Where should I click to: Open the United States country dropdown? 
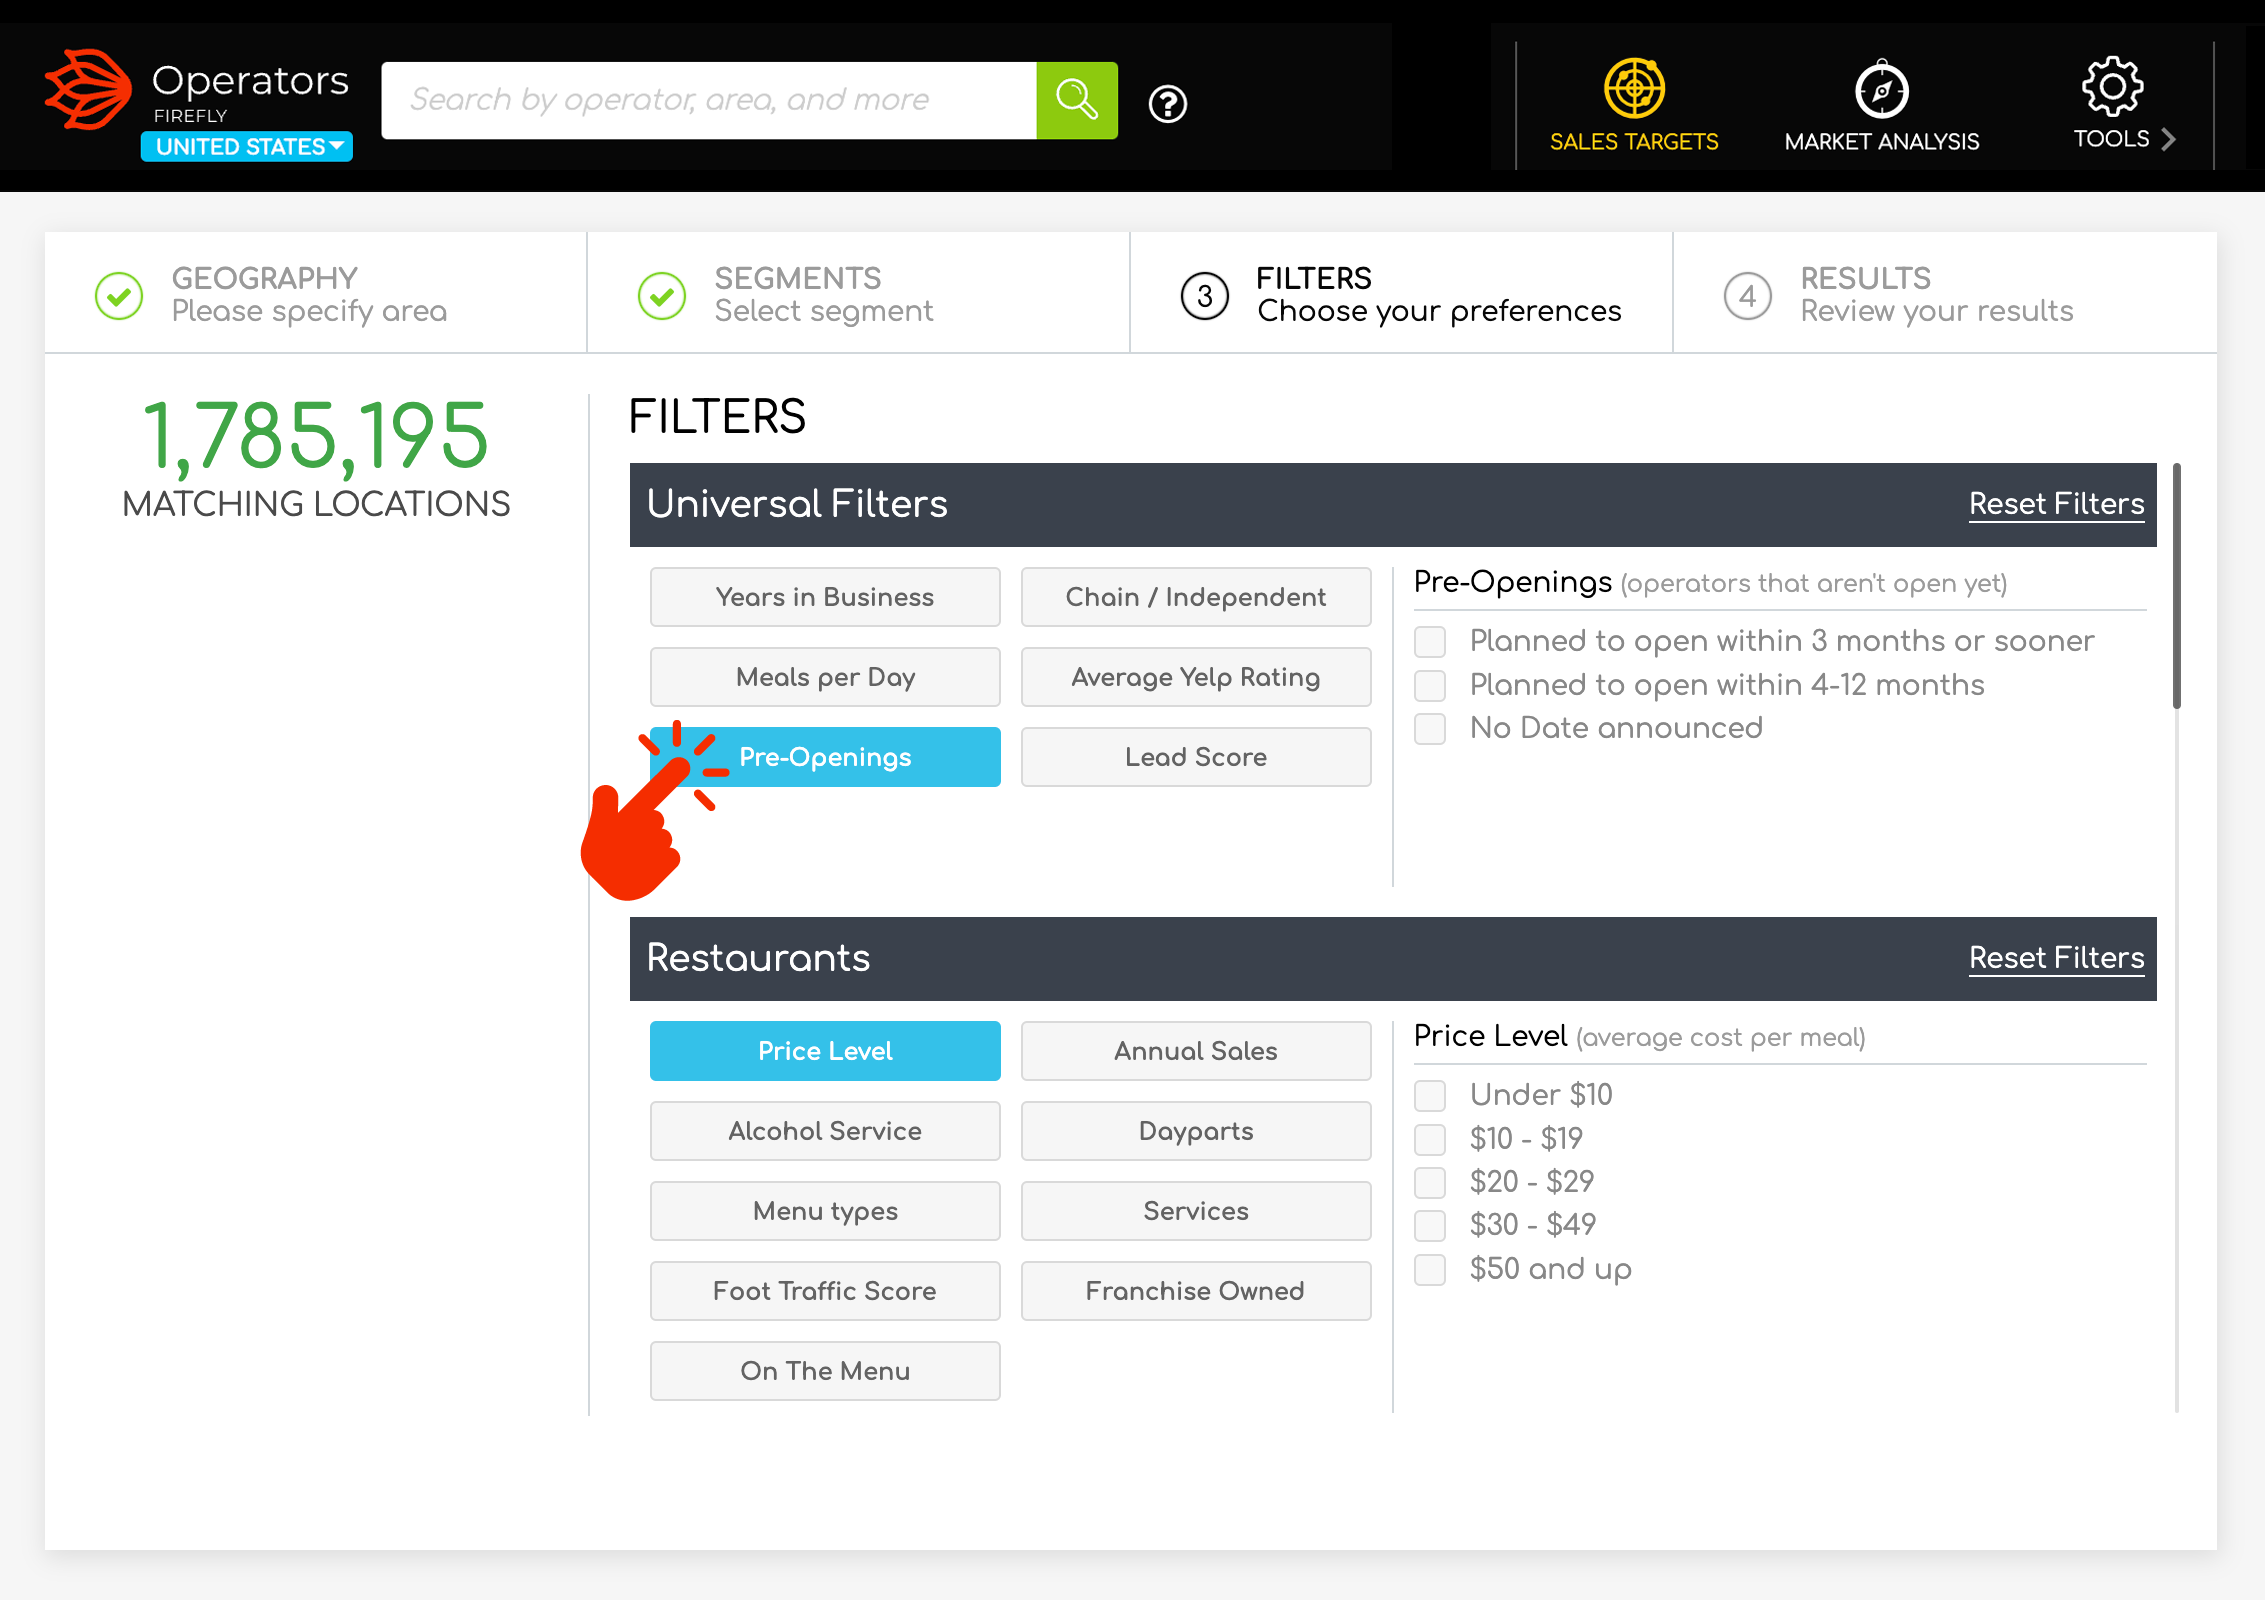(247, 147)
